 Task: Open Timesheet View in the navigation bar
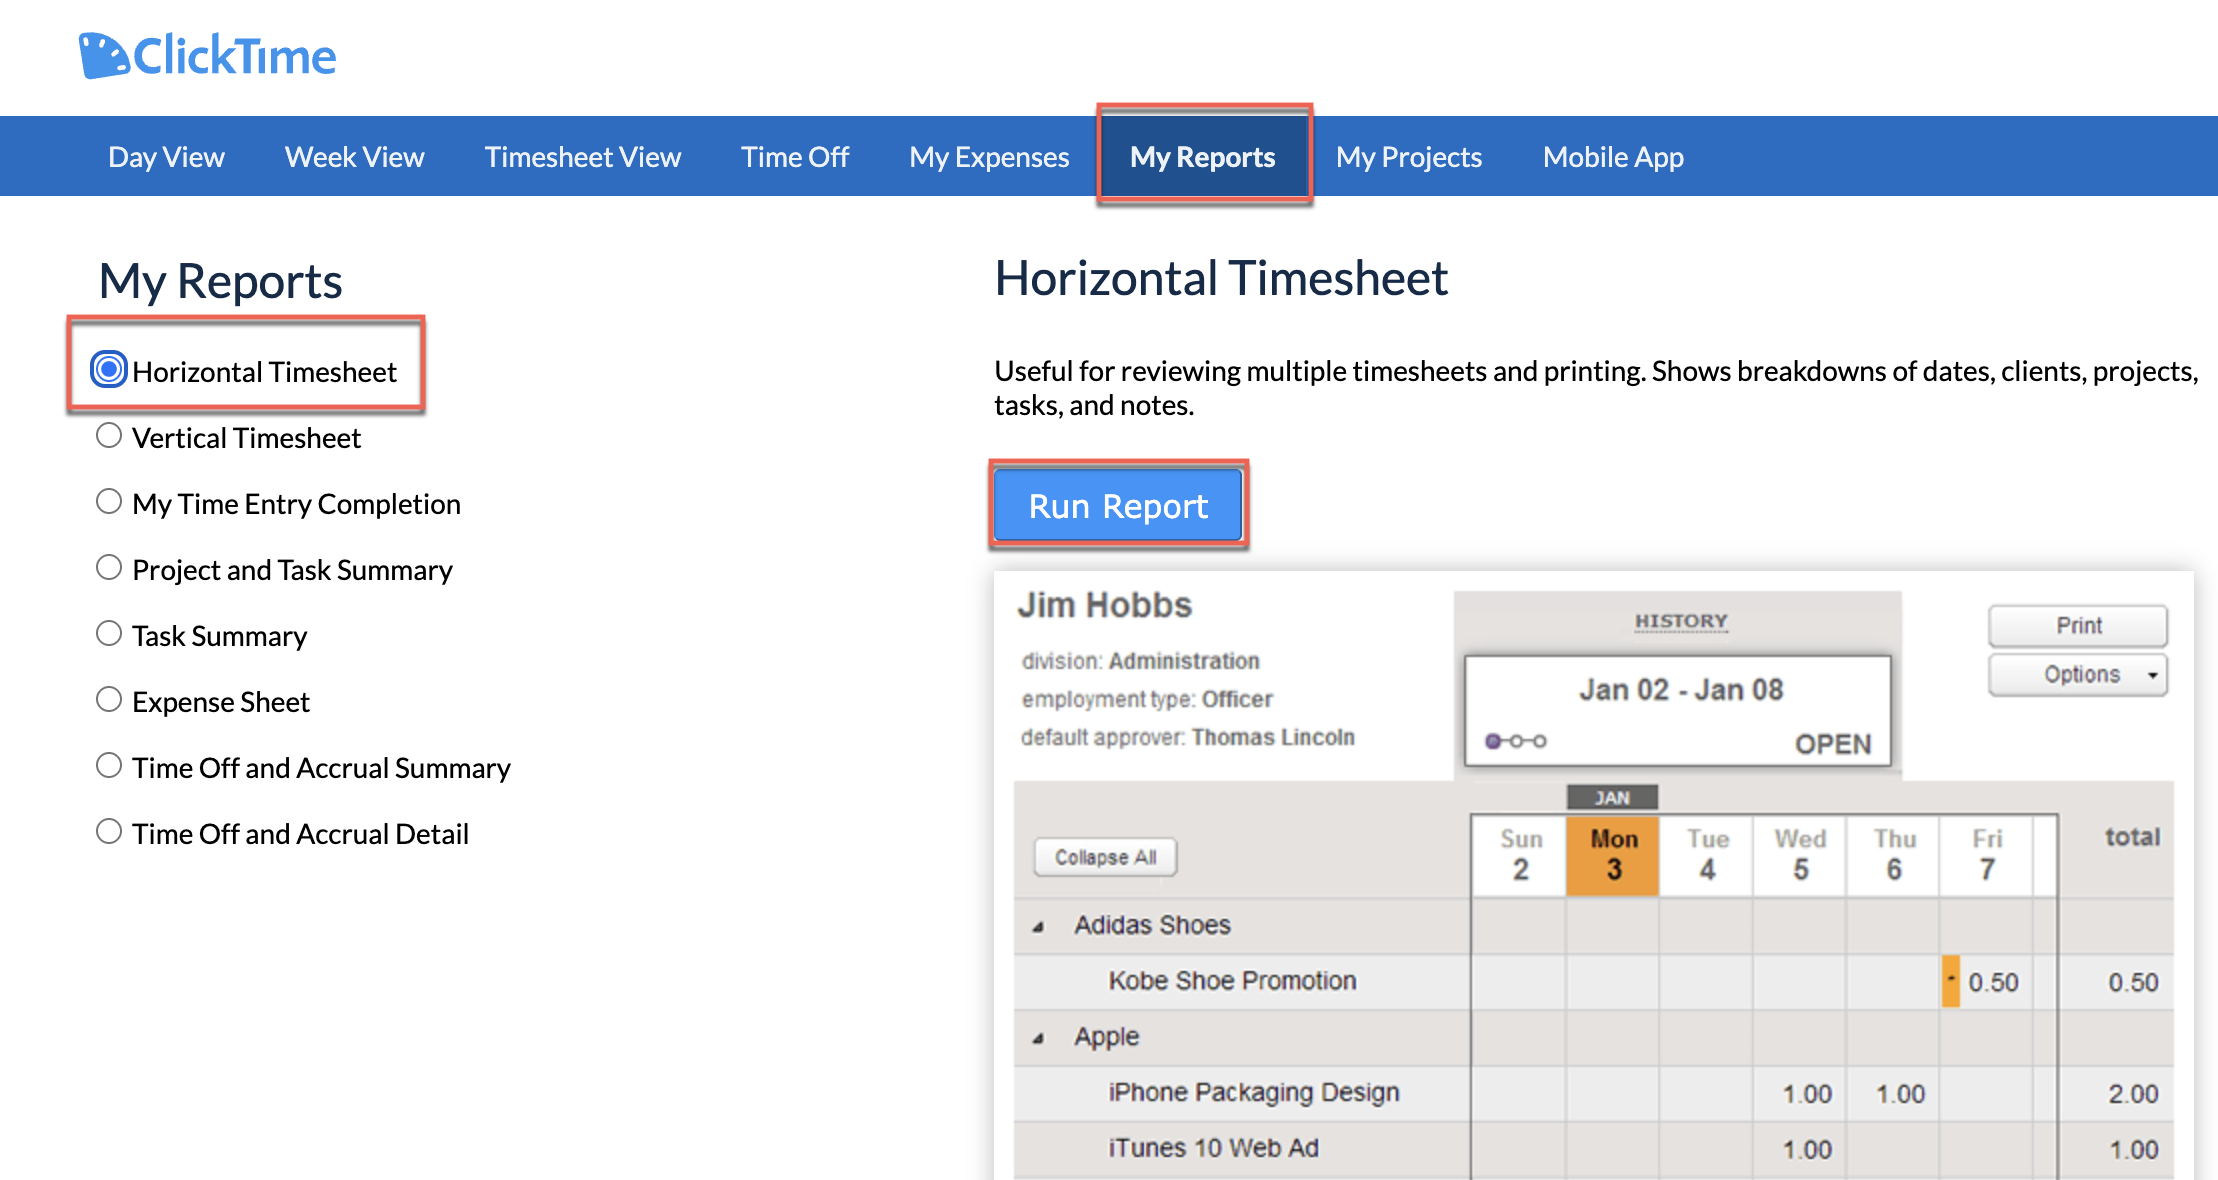coord(582,157)
